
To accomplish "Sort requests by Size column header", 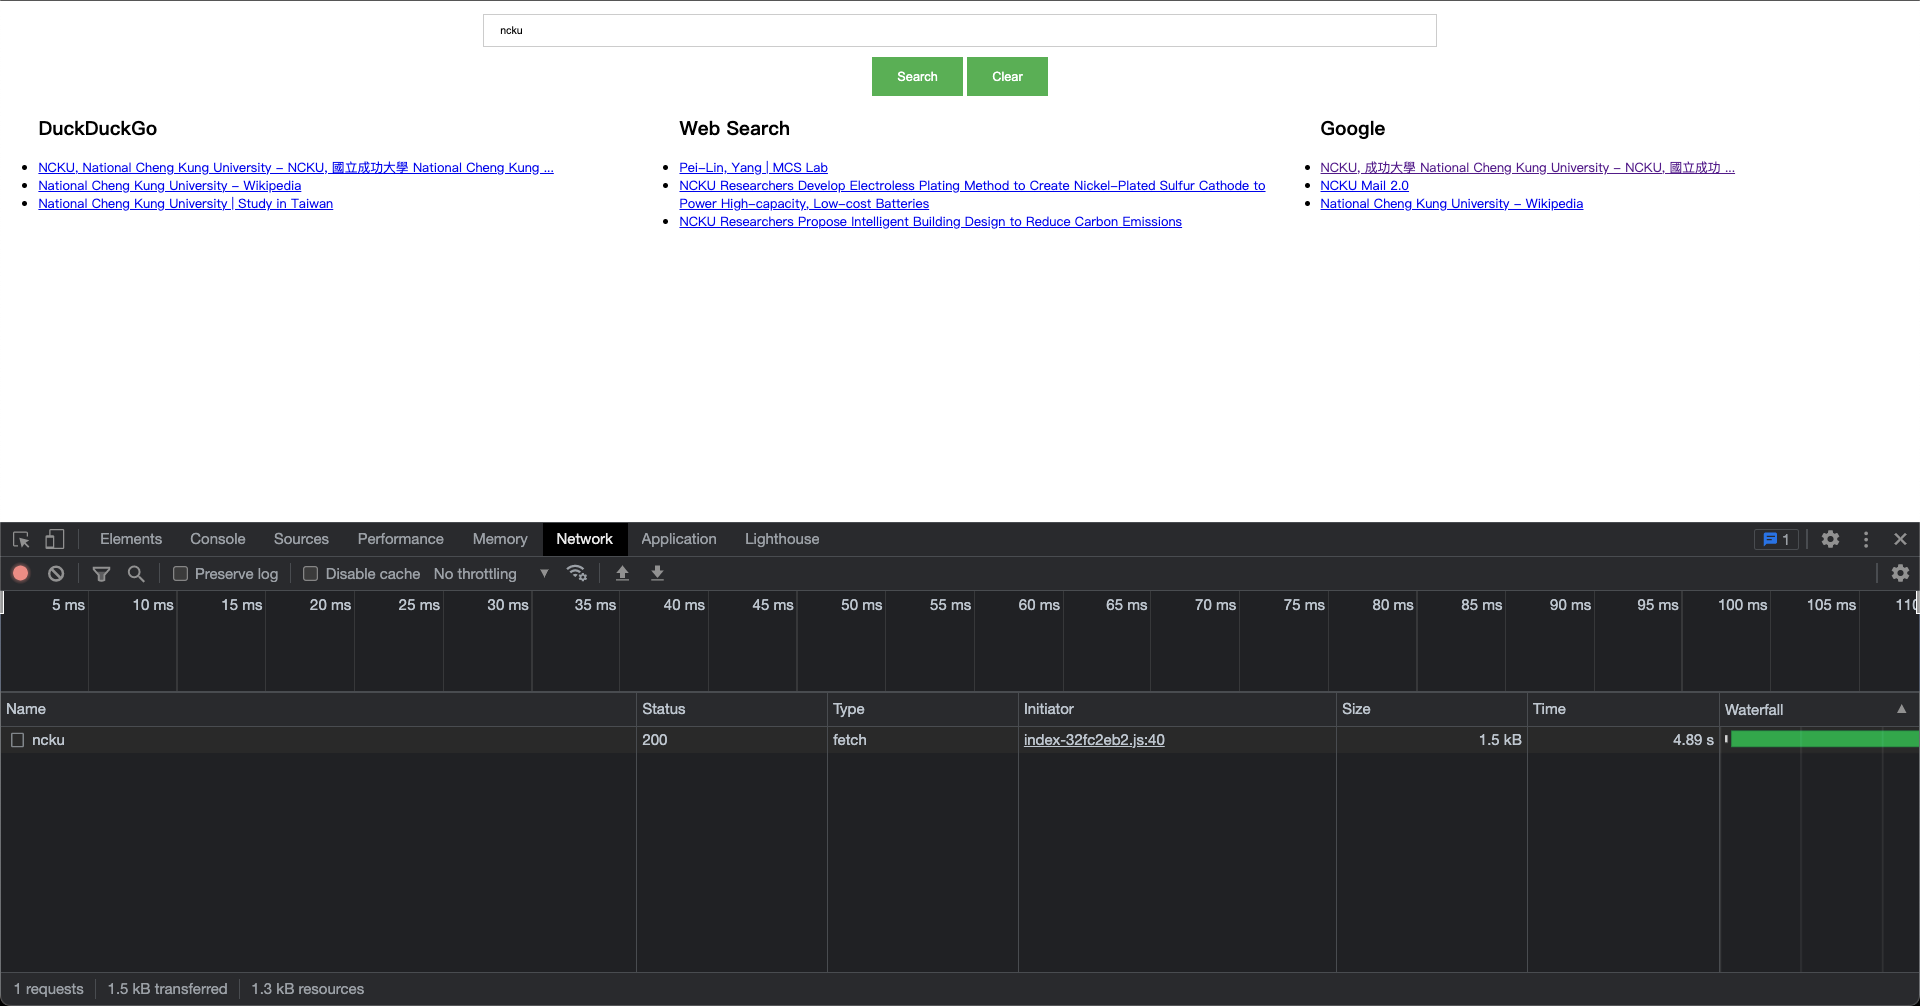I will [1432, 709].
